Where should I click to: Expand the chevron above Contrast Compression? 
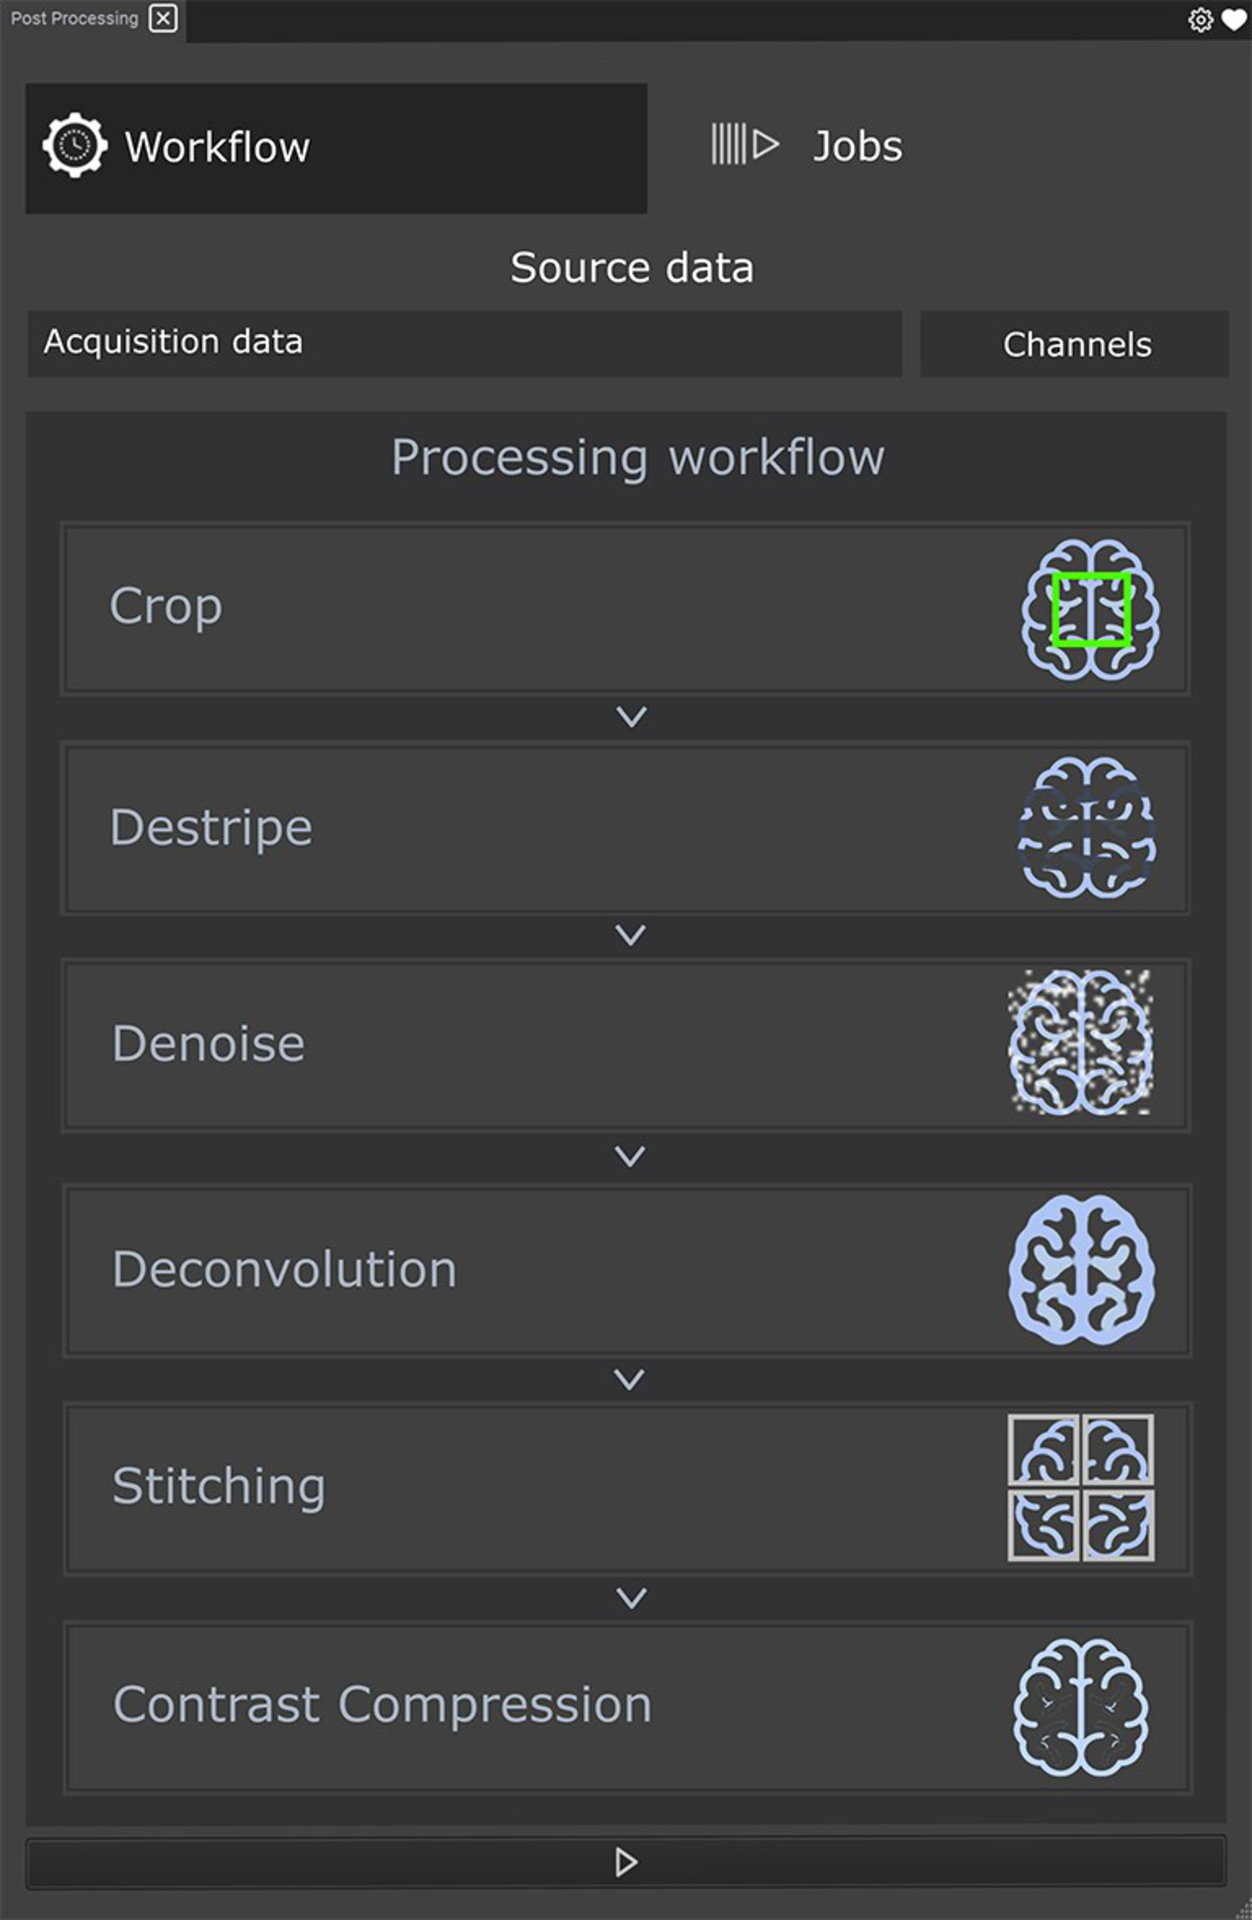click(x=630, y=1597)
